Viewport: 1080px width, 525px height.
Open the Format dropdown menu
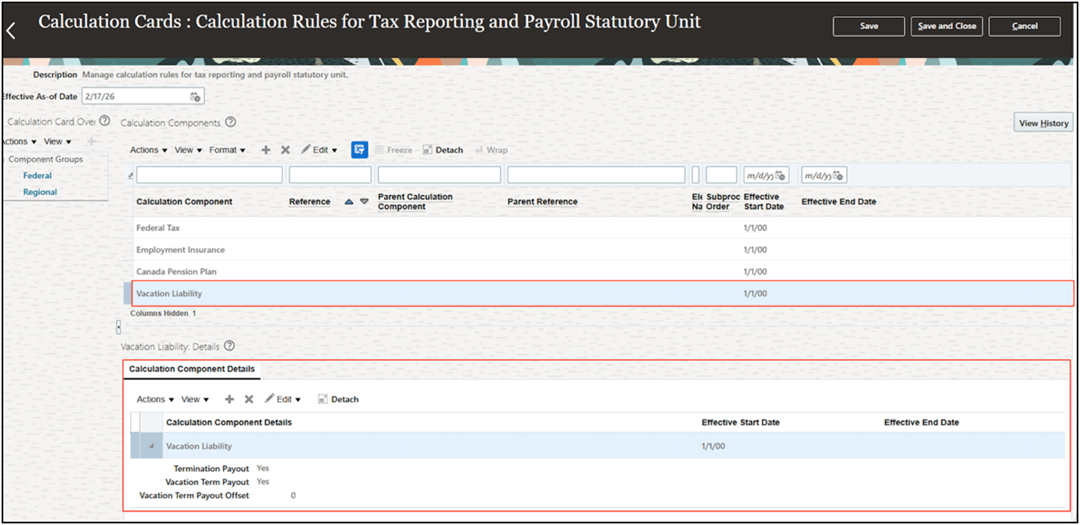[227, 150]
